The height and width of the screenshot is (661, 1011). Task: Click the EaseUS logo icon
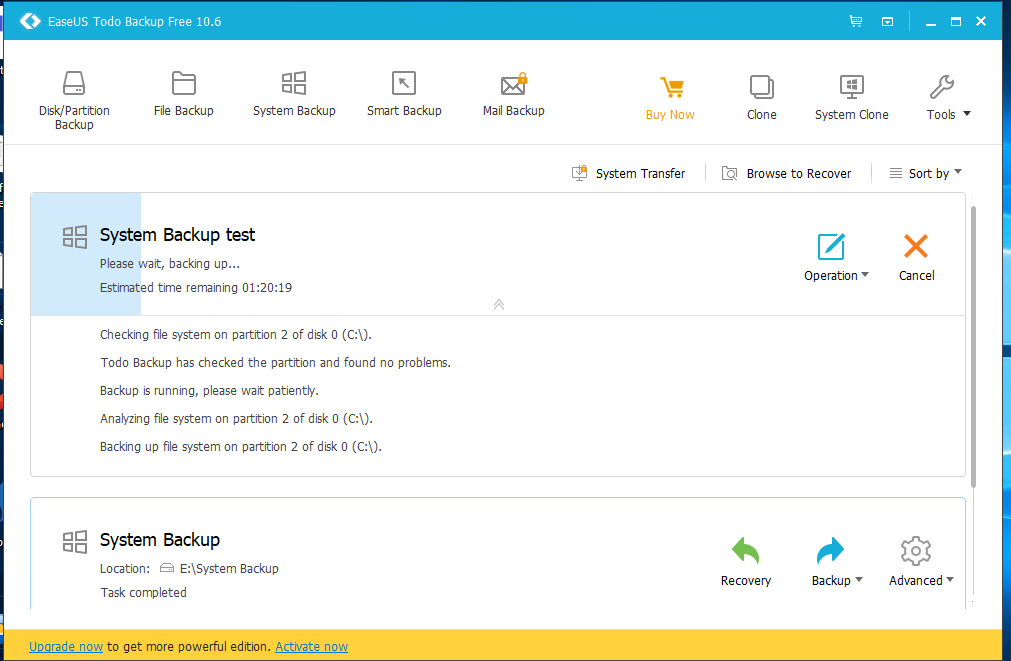(30, 21)
